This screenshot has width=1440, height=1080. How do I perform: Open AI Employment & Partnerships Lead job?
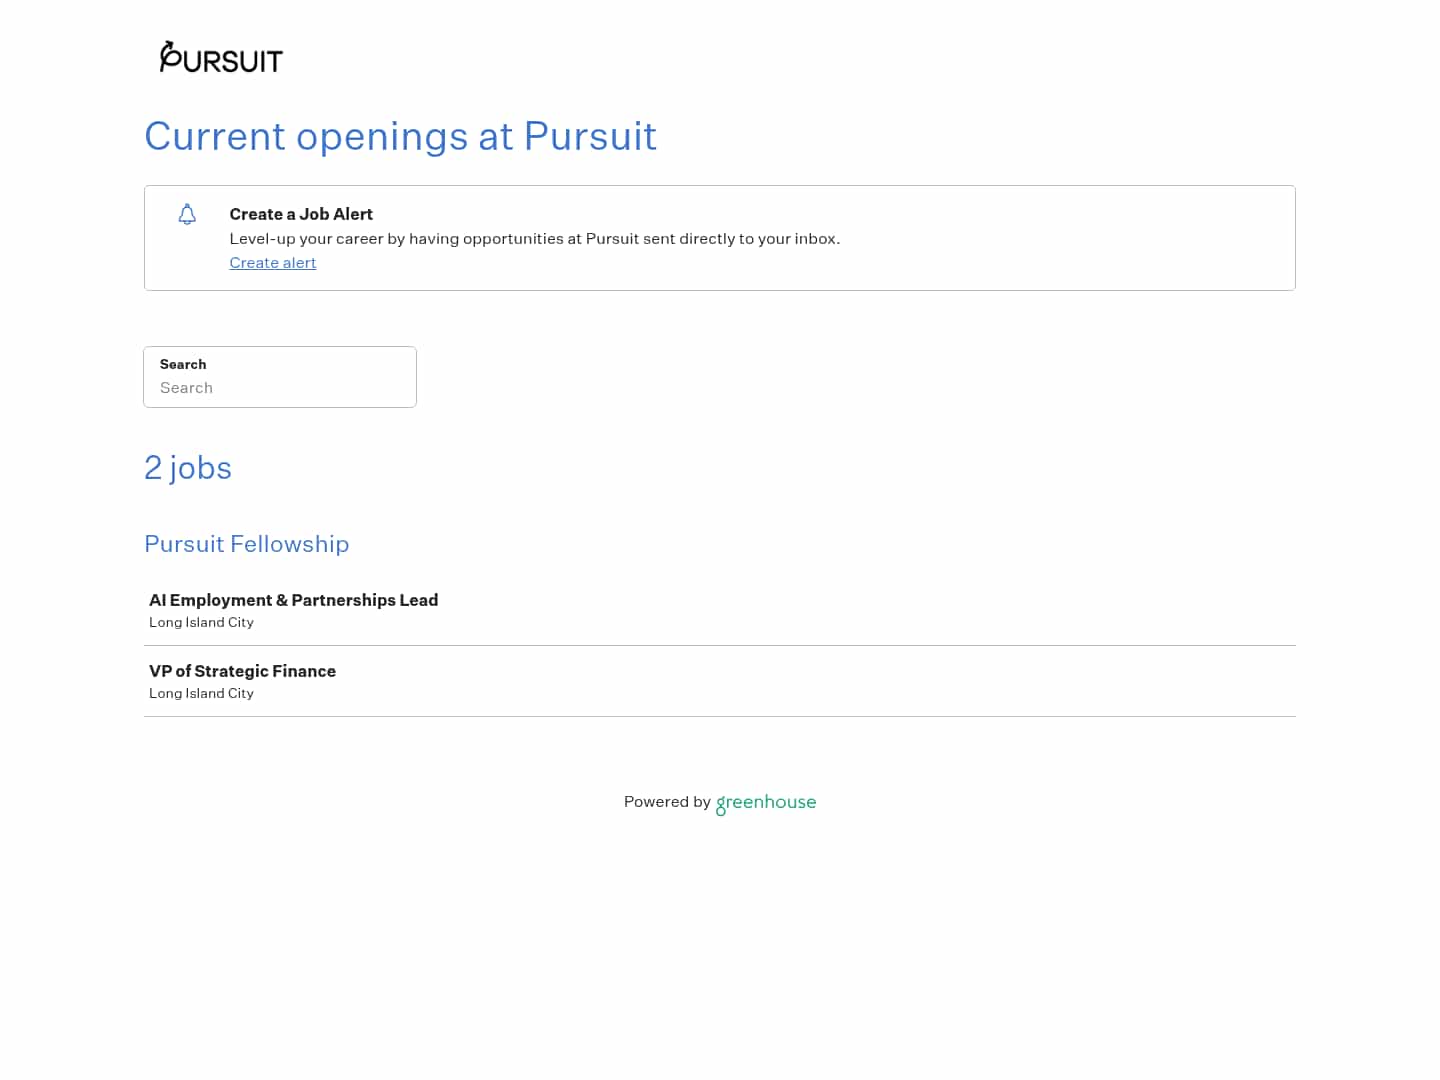[293, 600]
